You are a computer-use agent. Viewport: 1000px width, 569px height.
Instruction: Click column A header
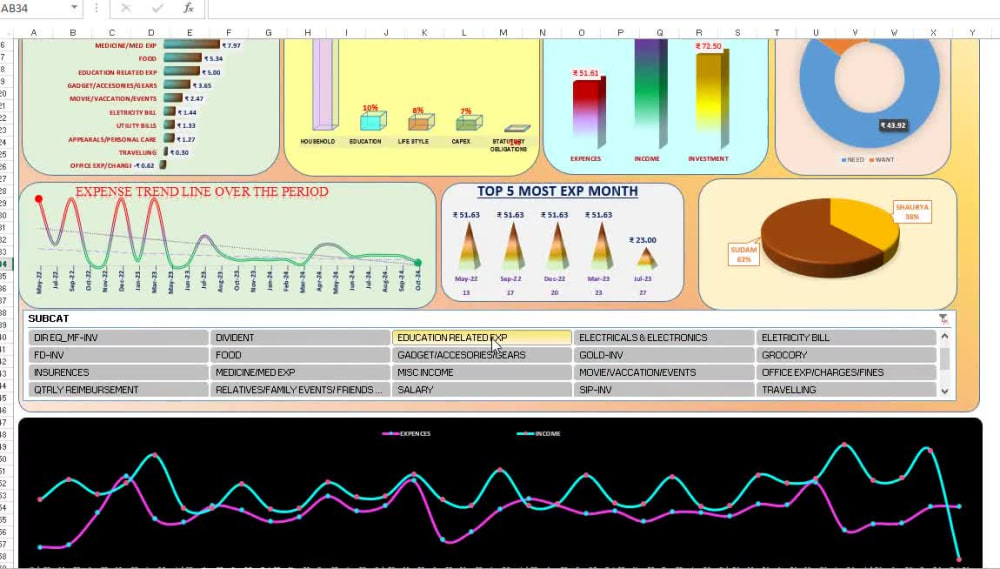[33, 33]
